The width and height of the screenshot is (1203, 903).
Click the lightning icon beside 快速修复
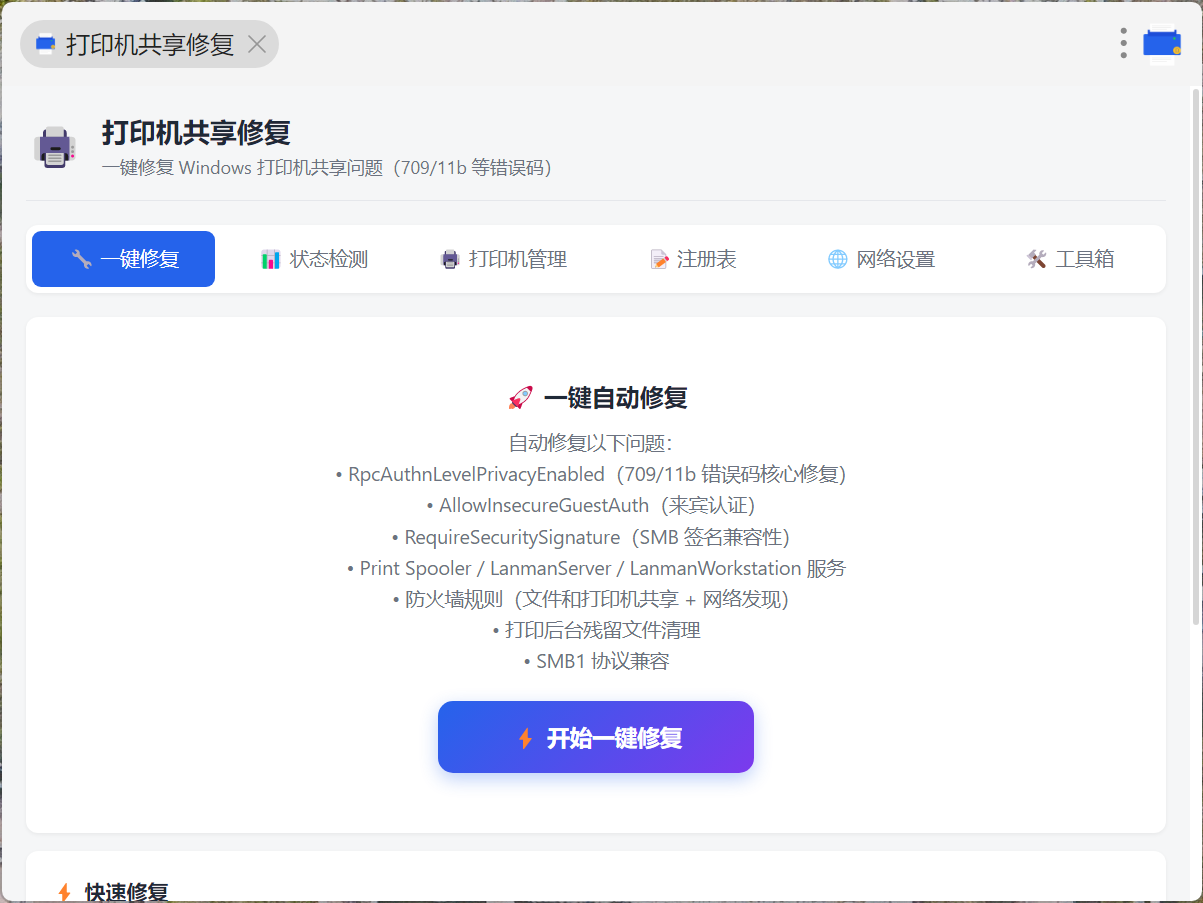pos(65,892)
